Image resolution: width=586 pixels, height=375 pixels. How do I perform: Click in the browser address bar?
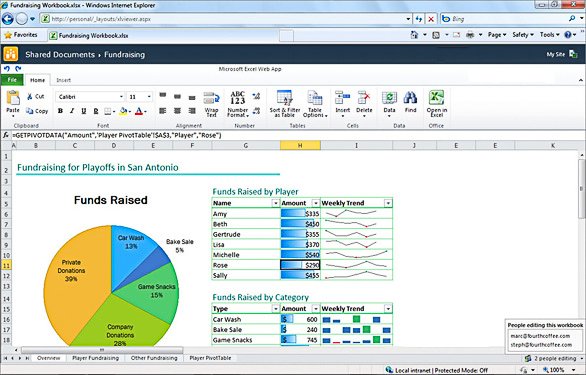[x=224, y=19]
